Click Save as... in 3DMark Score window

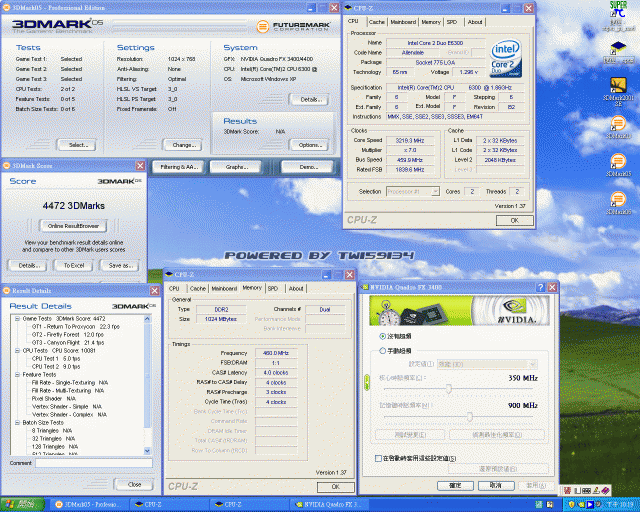[x=119, y=265]
